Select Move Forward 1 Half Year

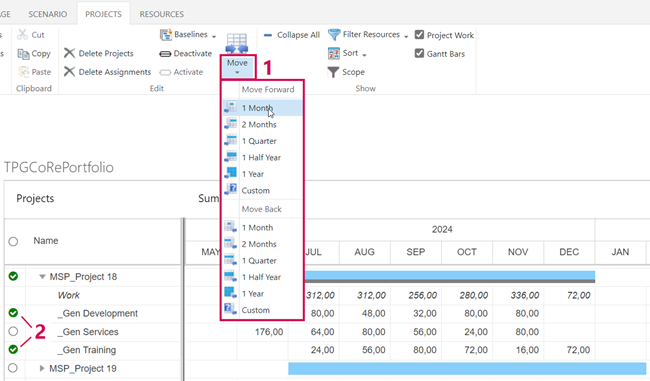(x=262, y=158)
